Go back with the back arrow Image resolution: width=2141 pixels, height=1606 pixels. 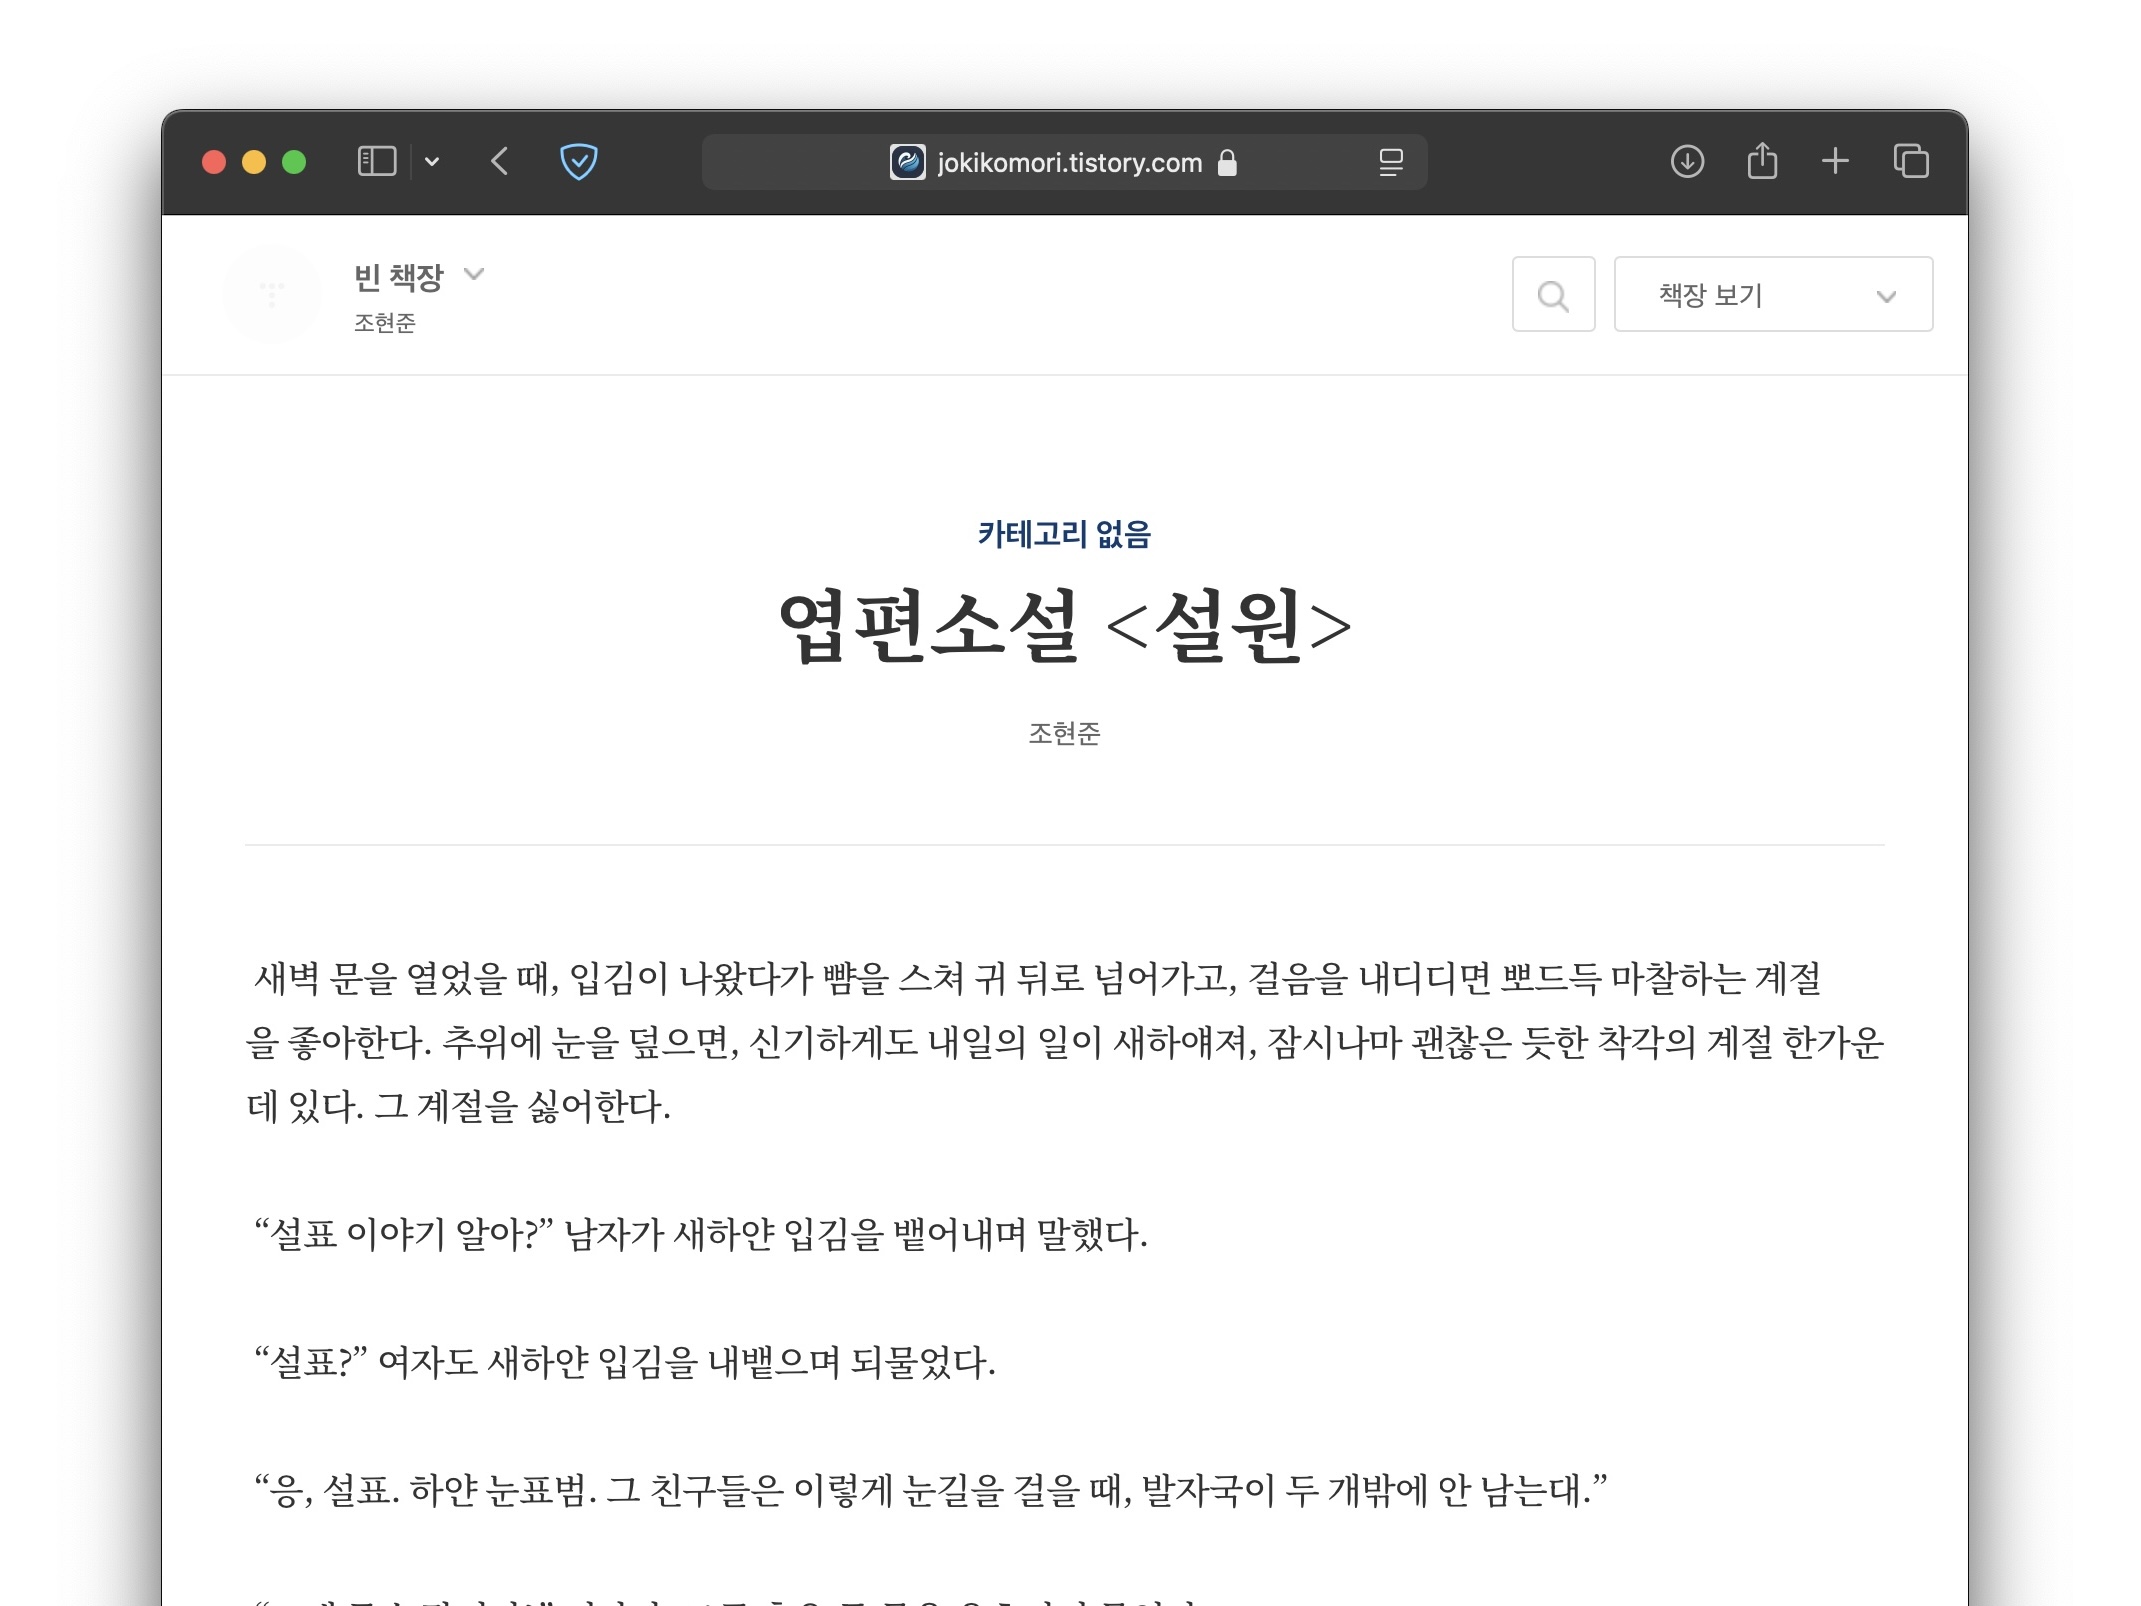click(500, 162)
